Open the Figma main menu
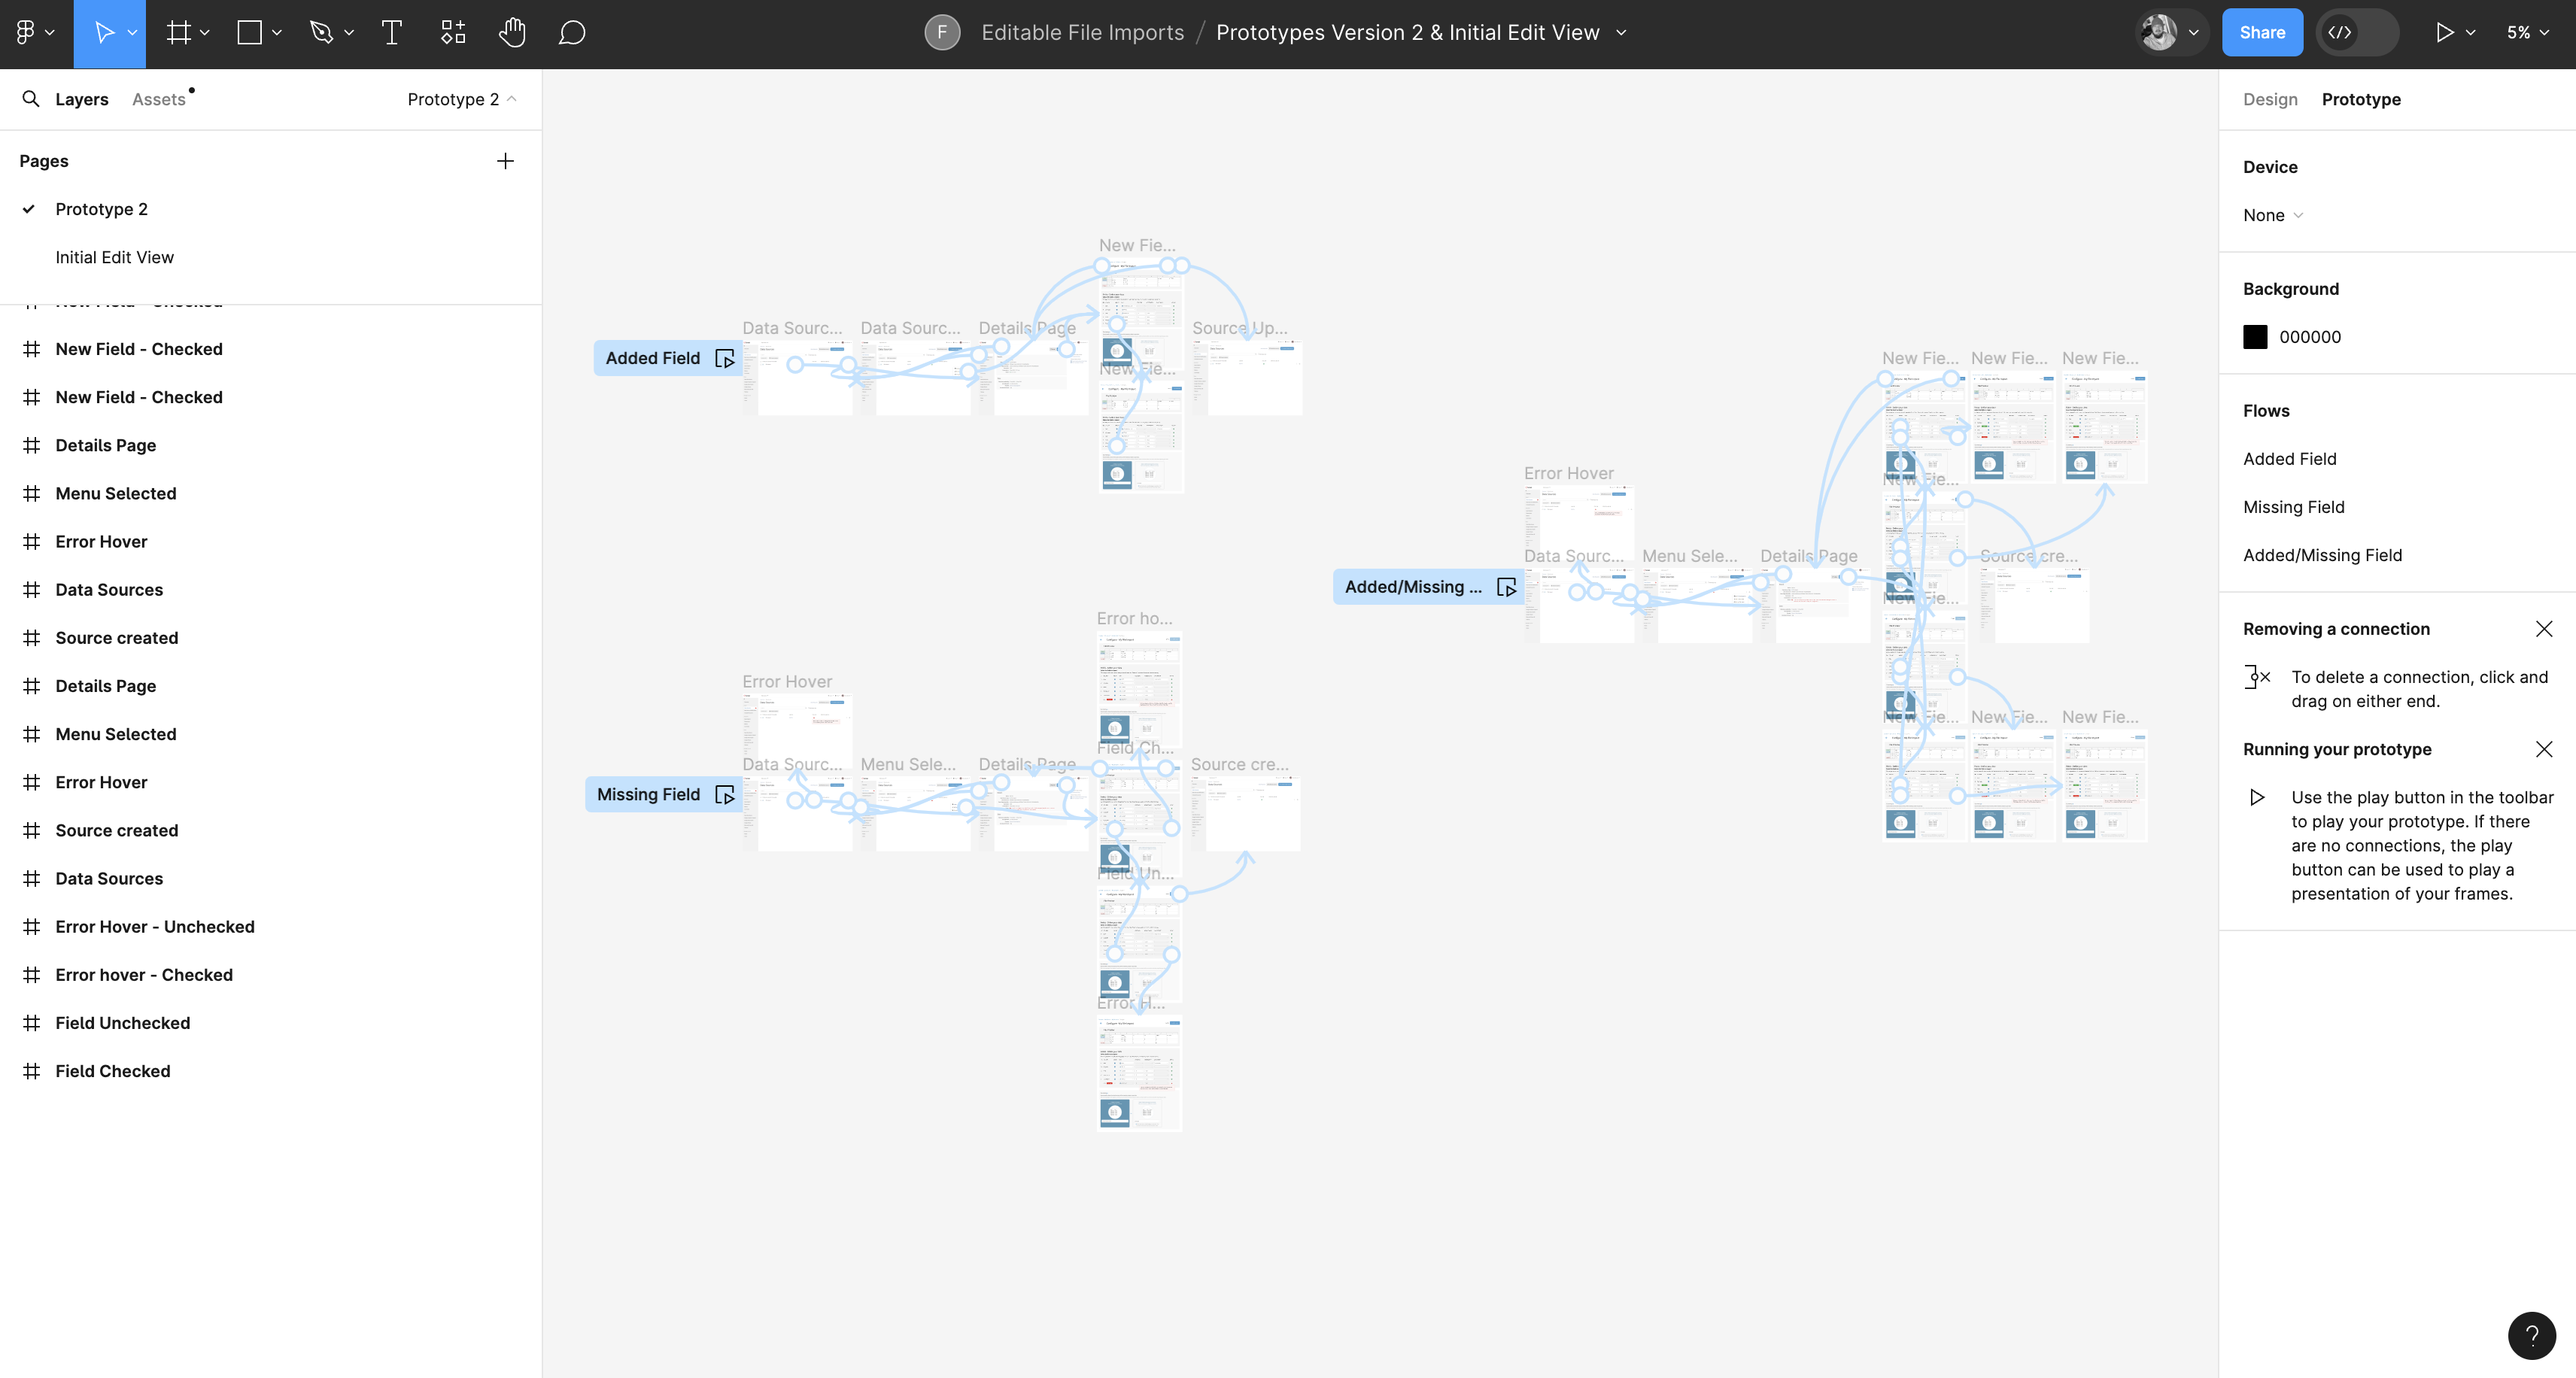 [34, 33]
